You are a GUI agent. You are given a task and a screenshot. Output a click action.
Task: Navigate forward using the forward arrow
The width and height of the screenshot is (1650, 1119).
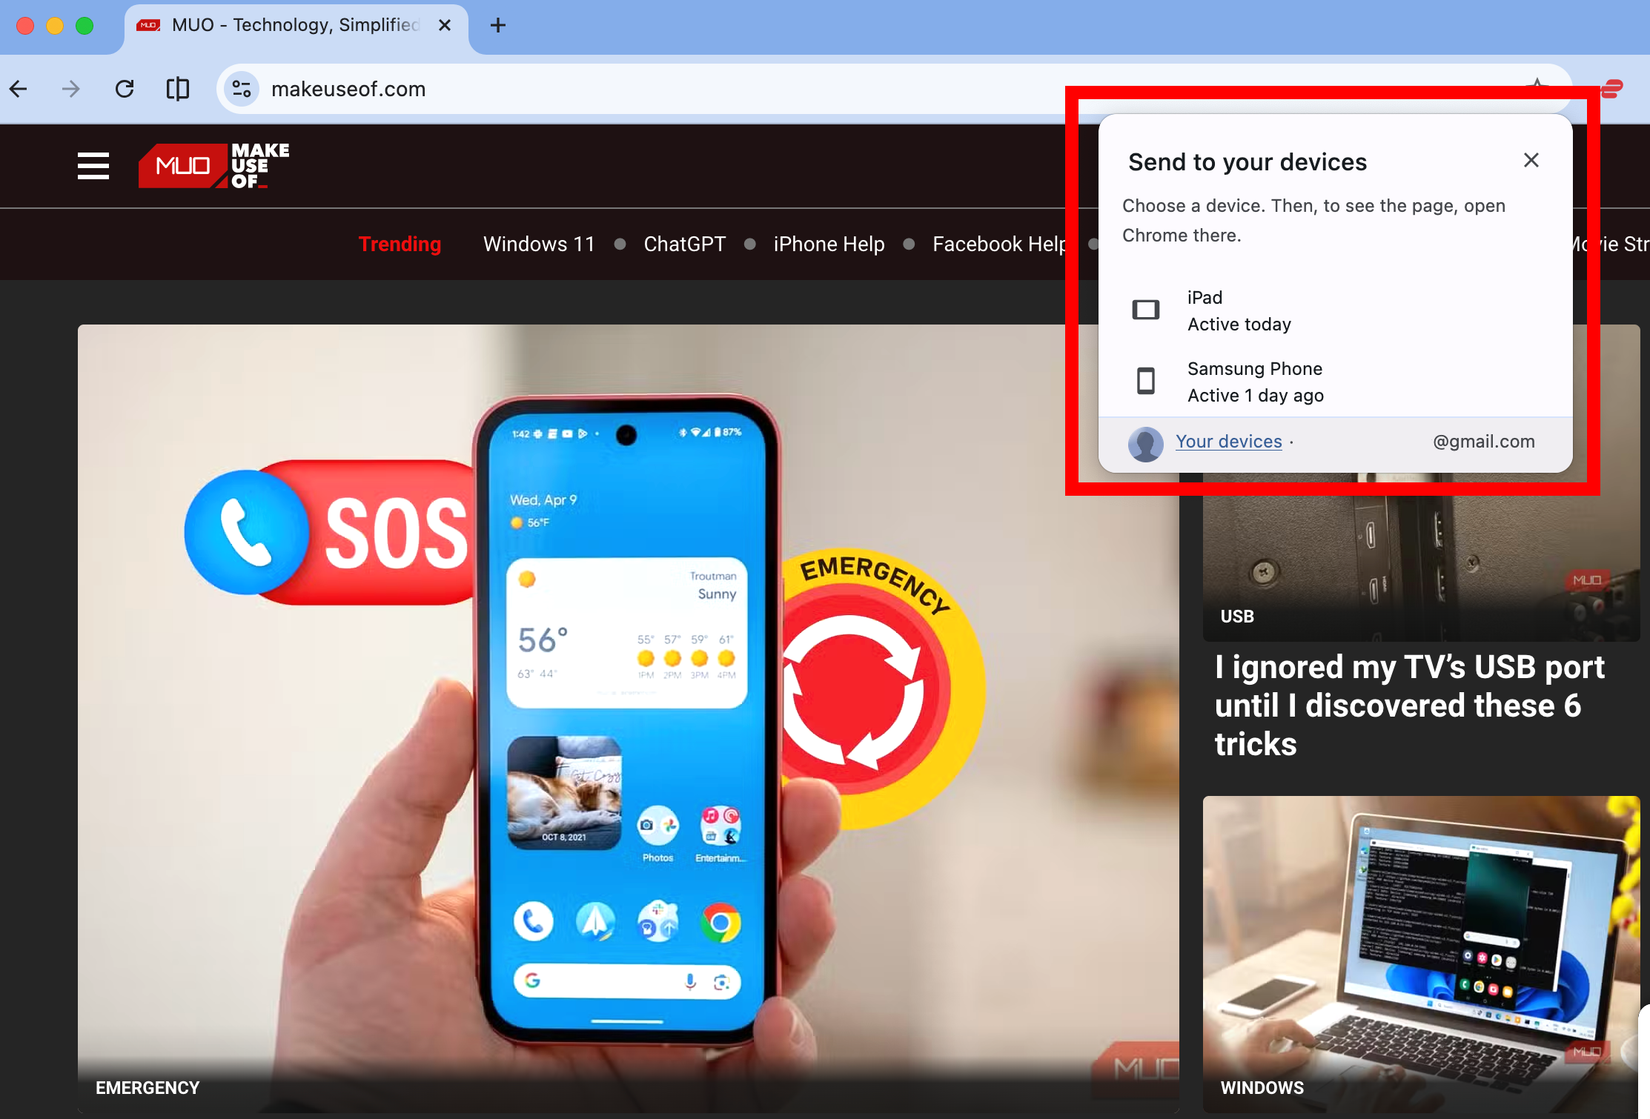click(70, 89)
